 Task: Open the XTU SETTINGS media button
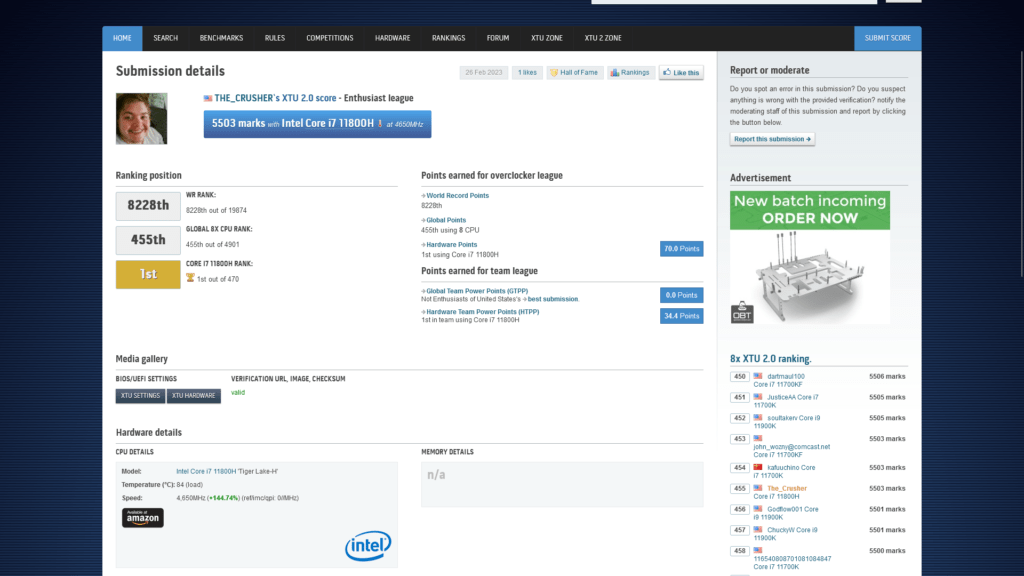tap(140, 396)
